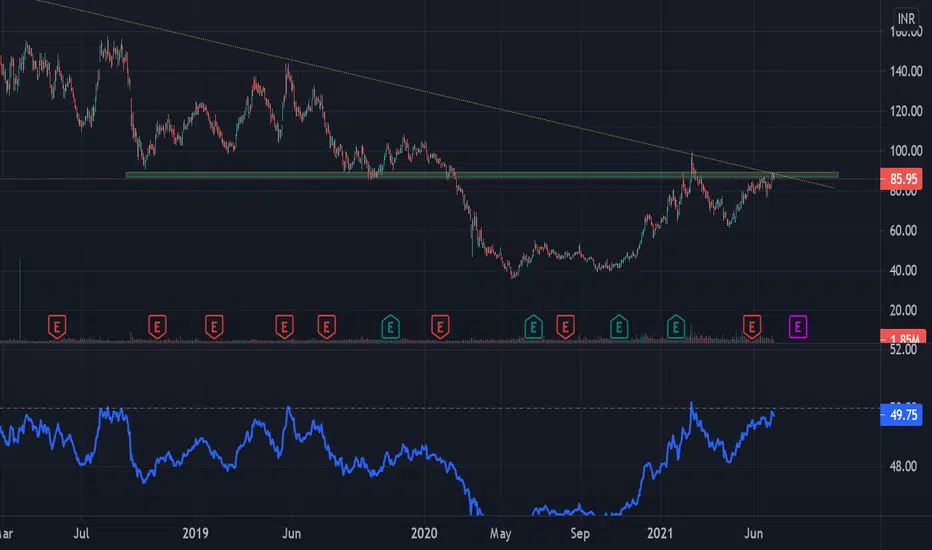This screenshot has width=932, height=550.
Task: Open the second red earnings marker from the left
Action: [x=157, y=326]
